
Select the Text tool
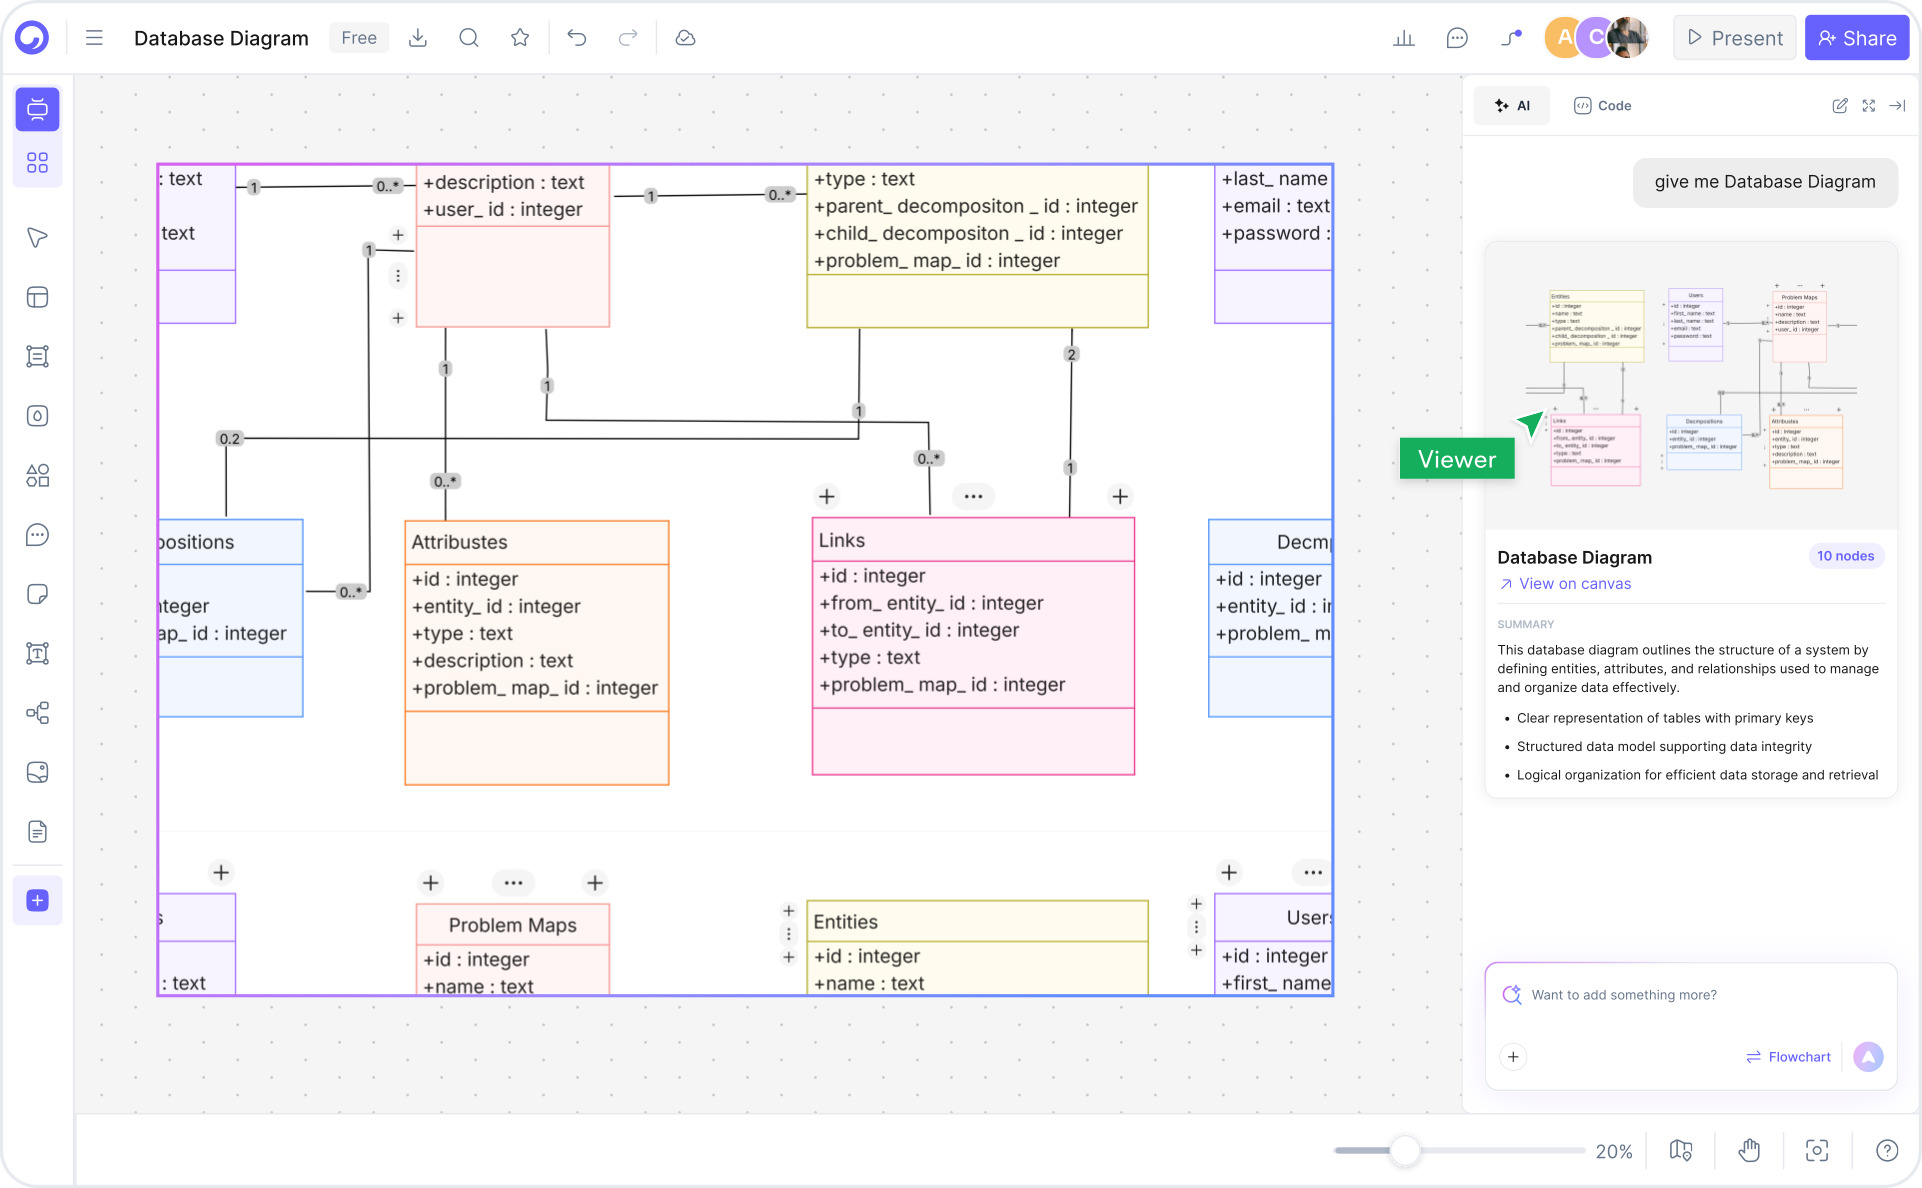tap(37, 653)
